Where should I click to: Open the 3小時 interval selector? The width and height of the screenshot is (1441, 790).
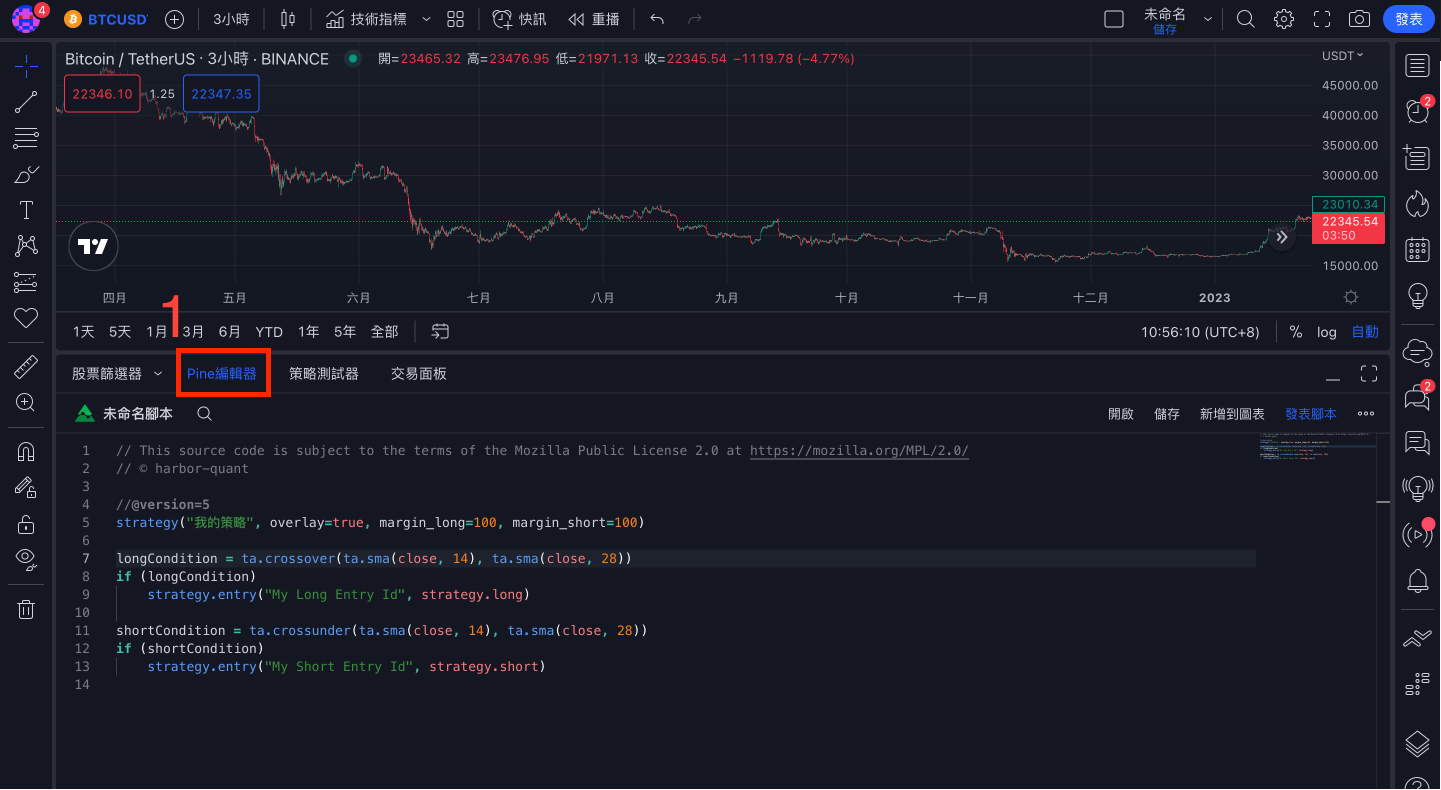(x=231, y=19)
